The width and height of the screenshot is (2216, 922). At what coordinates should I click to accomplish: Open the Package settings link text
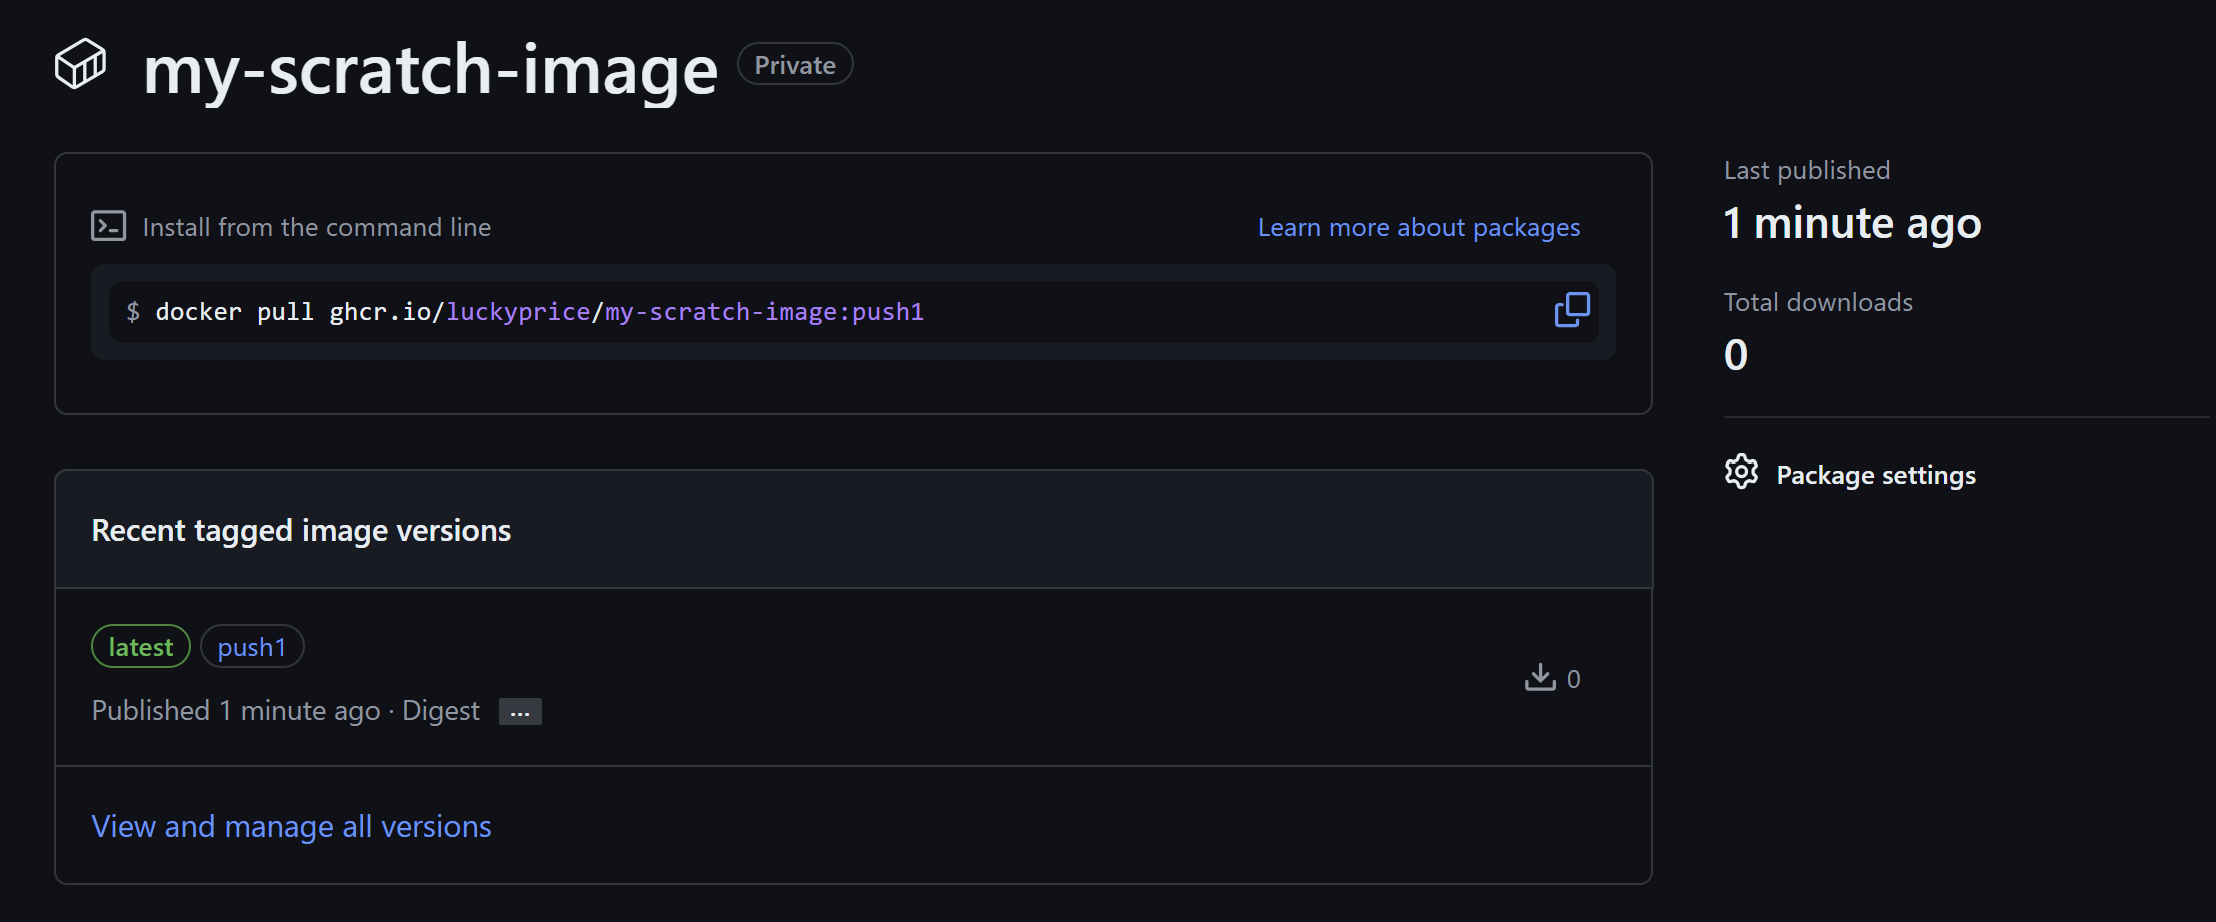pos(1875,475)
